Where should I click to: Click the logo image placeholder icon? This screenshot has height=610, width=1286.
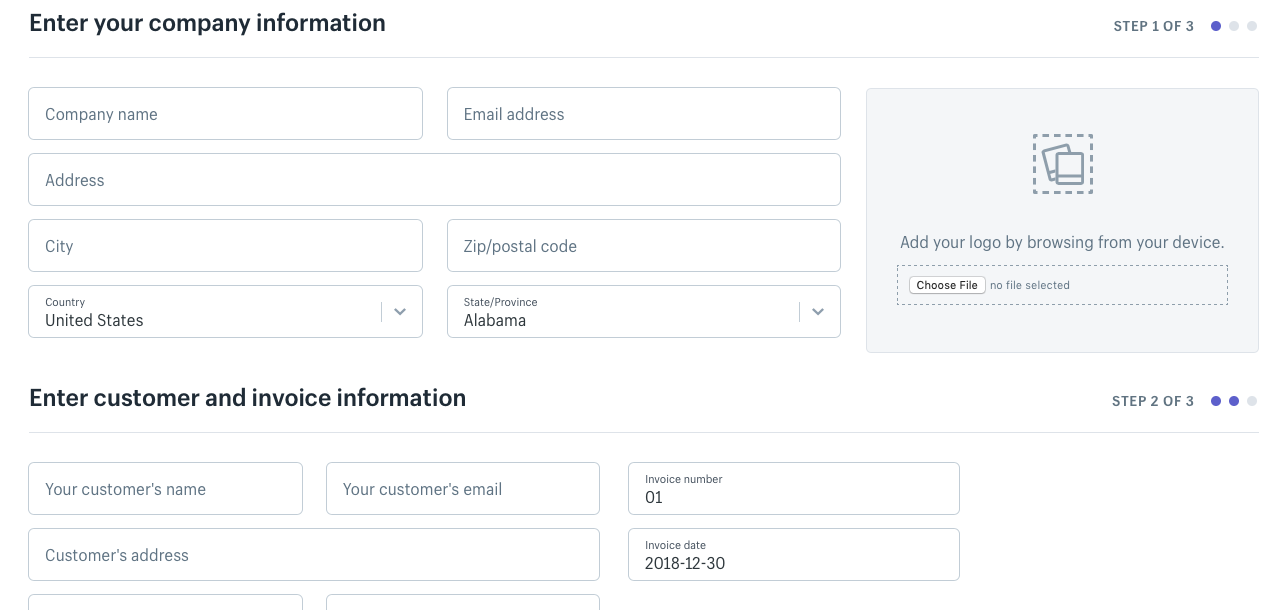pos(1062,164)
